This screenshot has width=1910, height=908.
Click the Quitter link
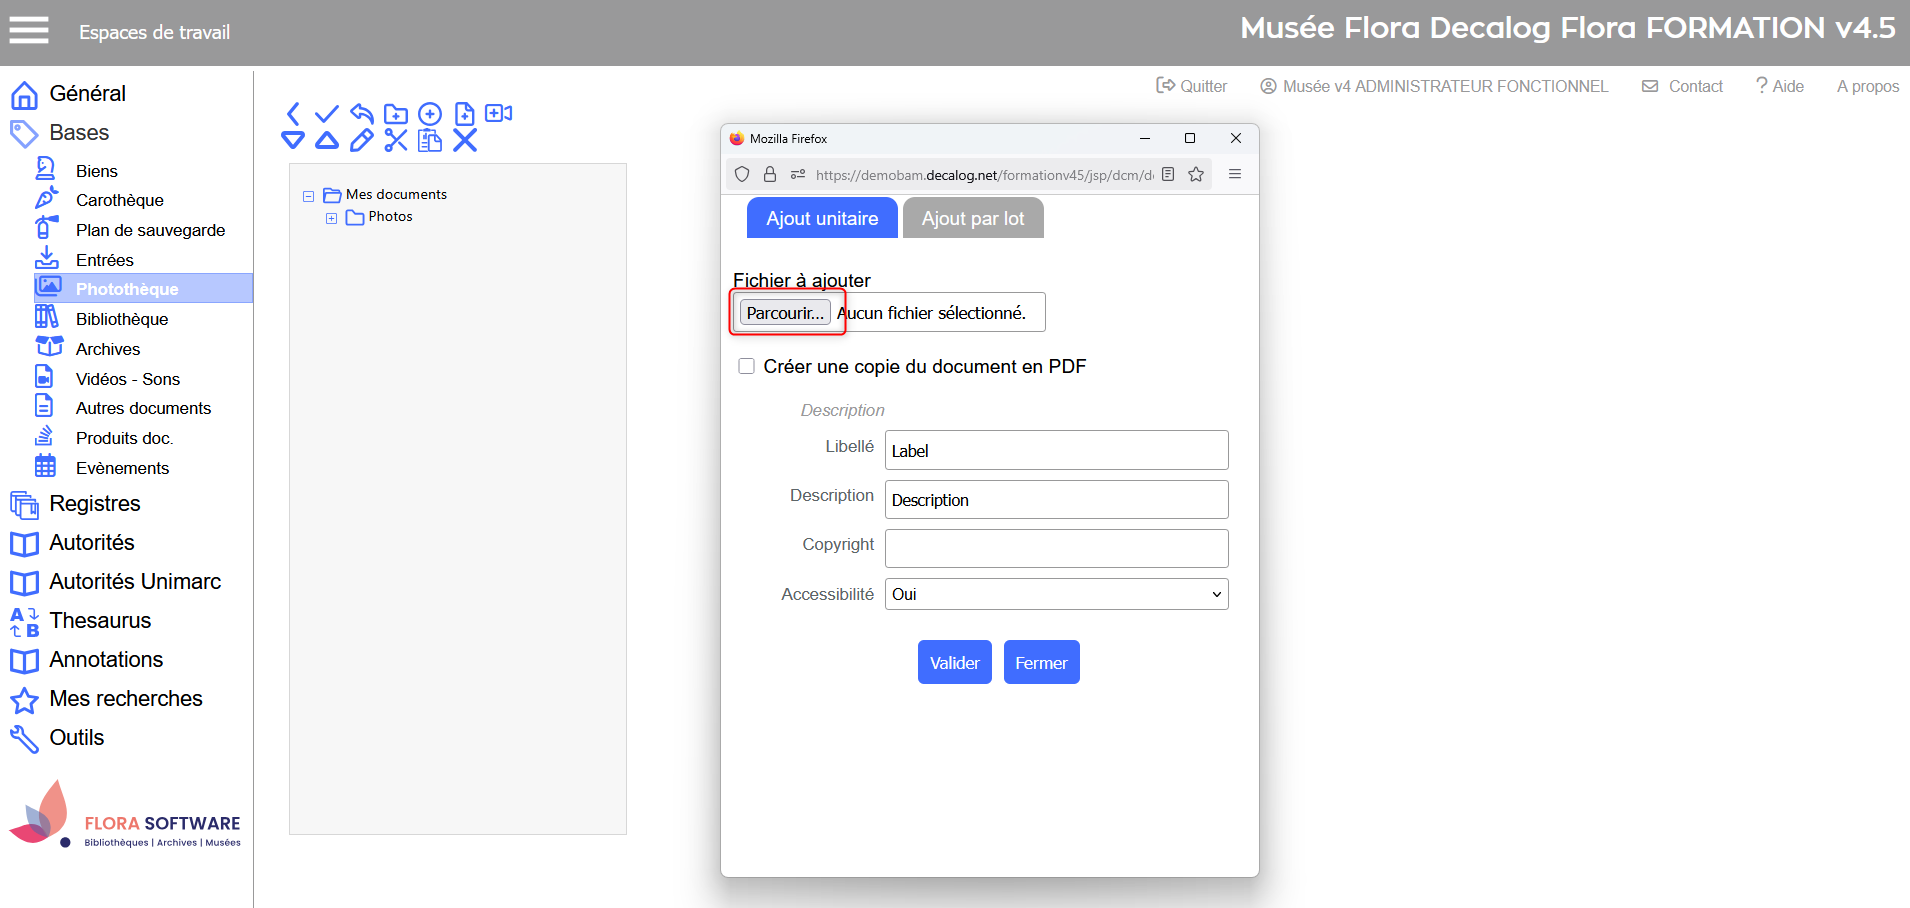pyautogui.click(x=1192, y=86)
